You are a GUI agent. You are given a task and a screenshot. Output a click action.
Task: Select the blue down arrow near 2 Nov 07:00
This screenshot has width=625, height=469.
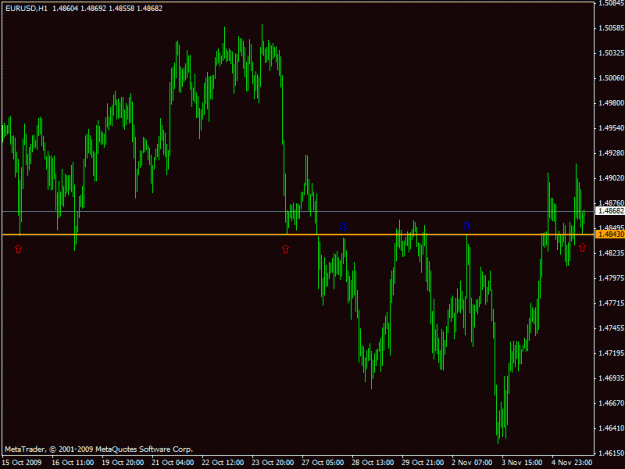tap(467, 226)
